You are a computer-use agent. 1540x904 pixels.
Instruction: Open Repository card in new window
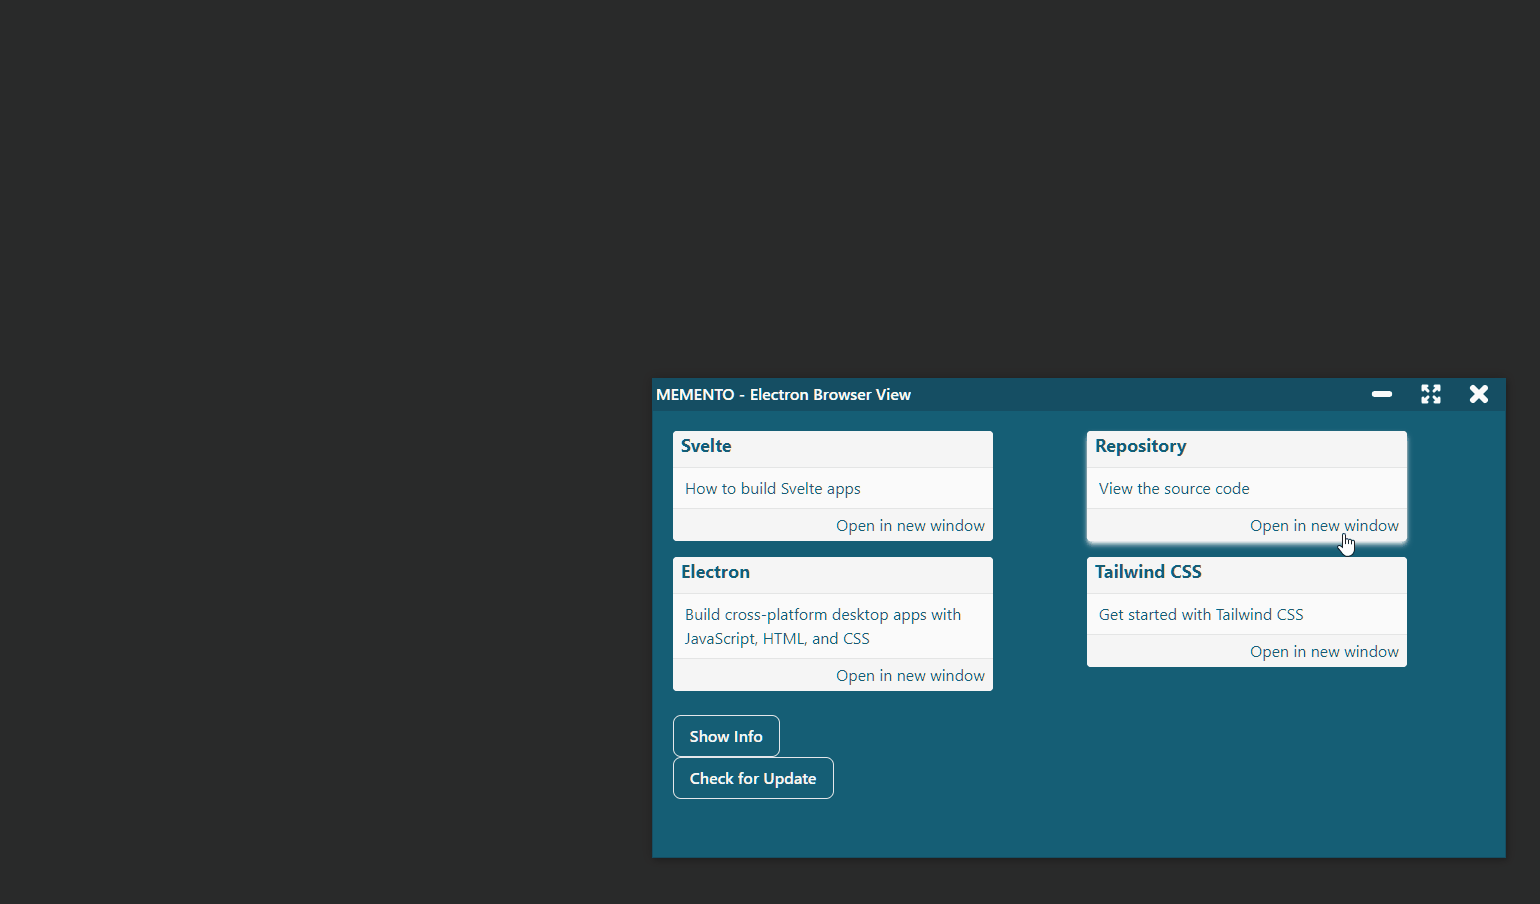[x=1324, y=526]
